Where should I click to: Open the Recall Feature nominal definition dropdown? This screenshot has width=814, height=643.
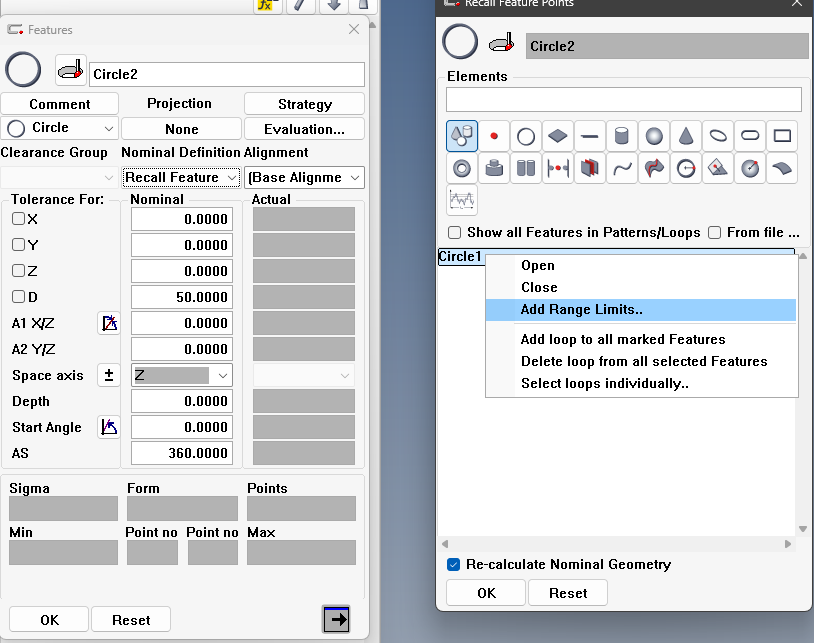181,177
